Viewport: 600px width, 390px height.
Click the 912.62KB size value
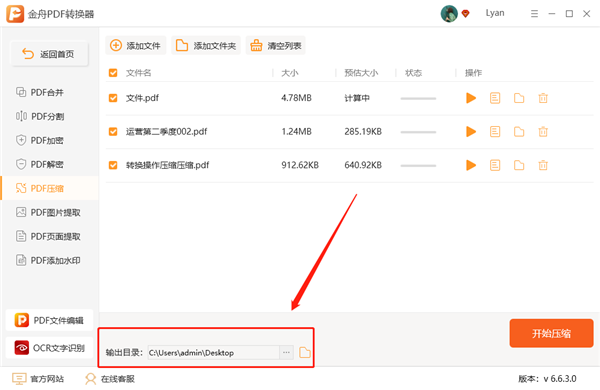[300, 165]
